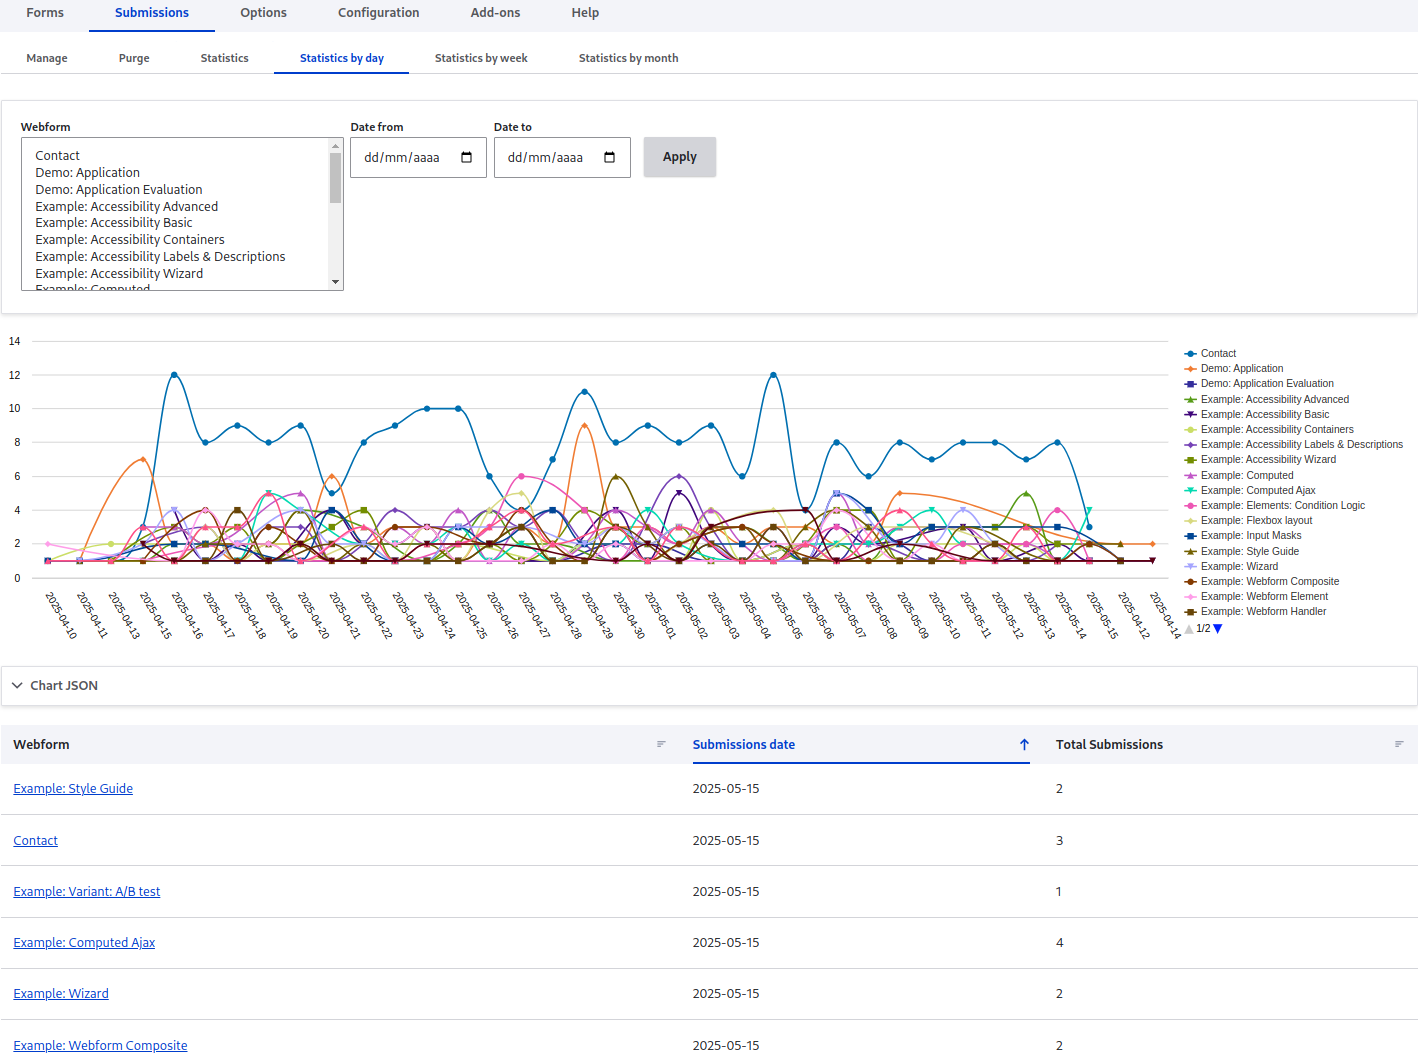Open the Submissions tab
Image resolution: width=1418 pixels, height=1055 pixels.
pos(152,13)
